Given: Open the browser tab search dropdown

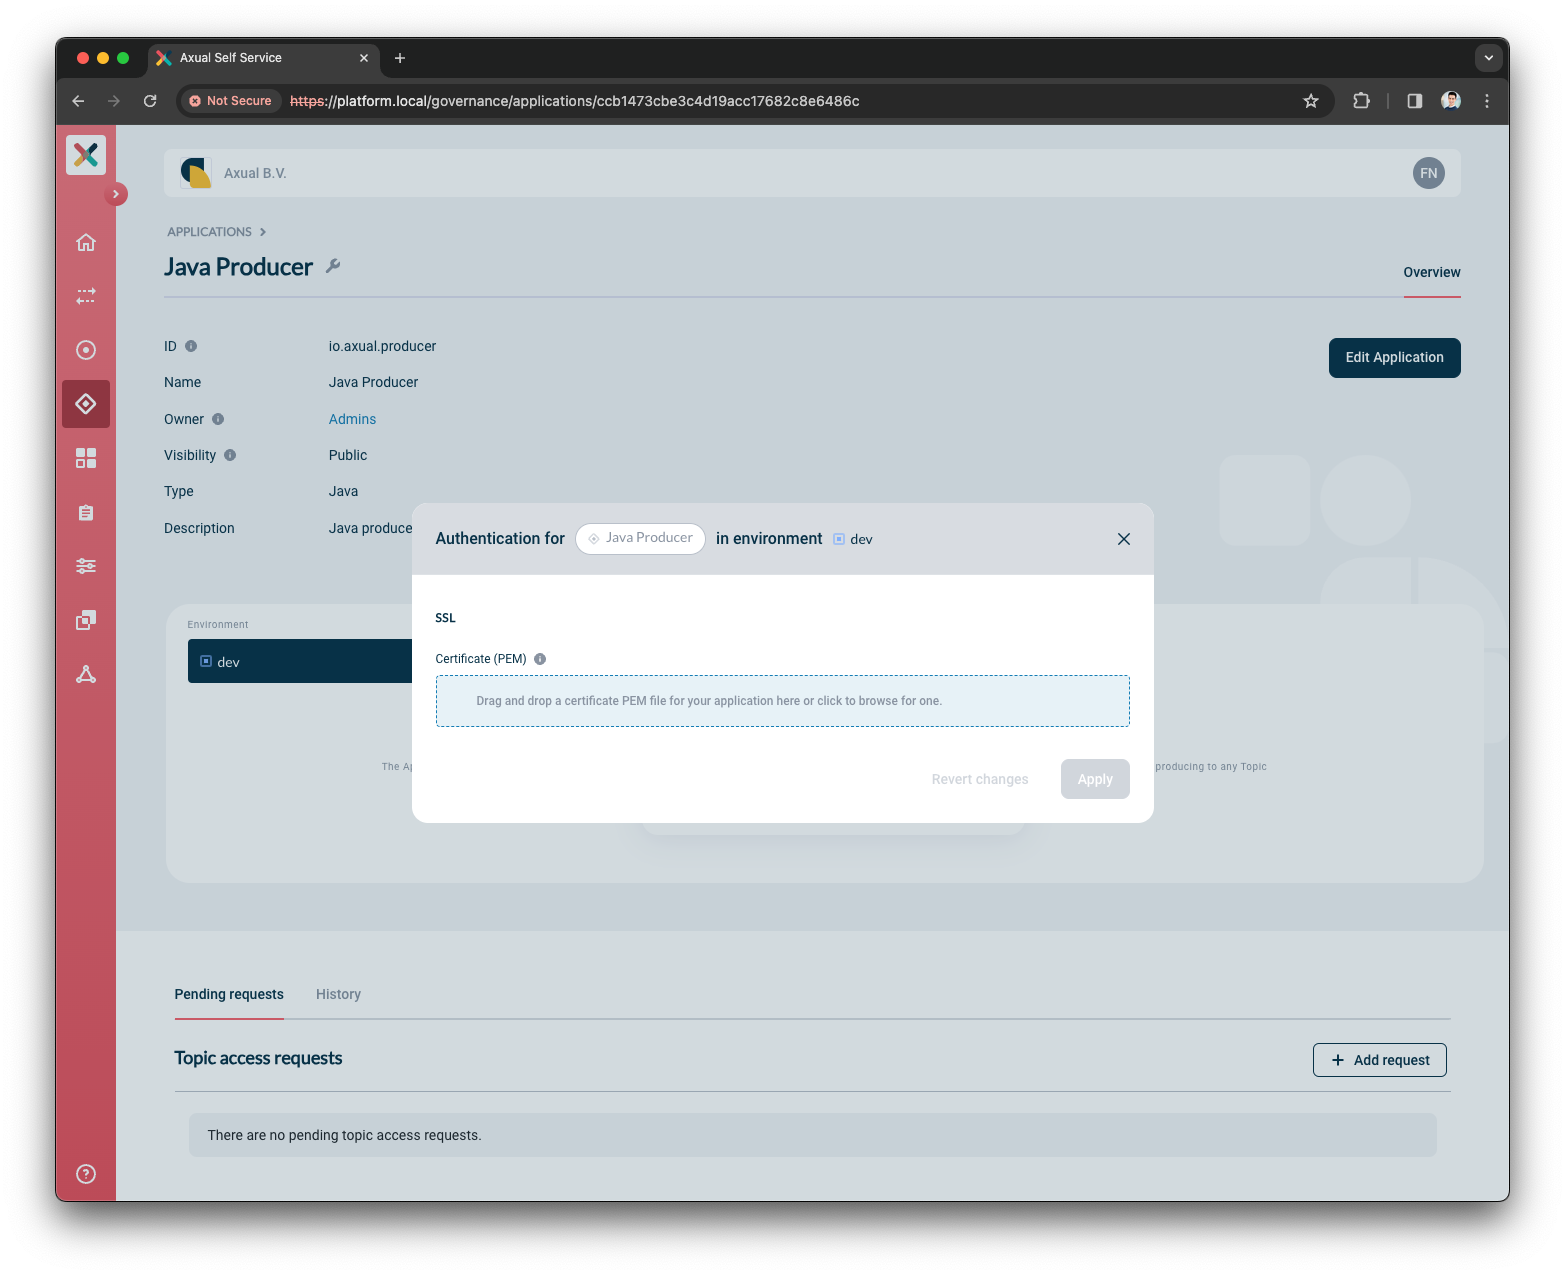Looking at the screenshot, I should coord(1489,58).
